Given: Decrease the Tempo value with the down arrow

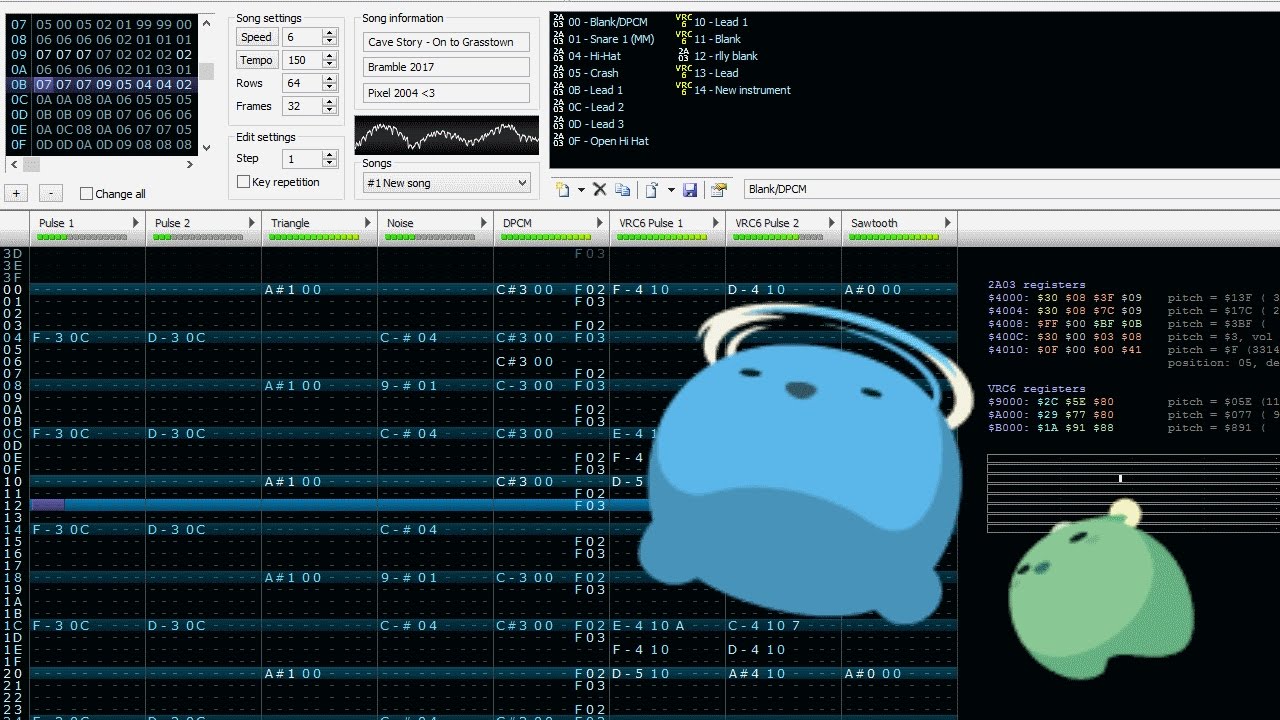Looking at the screenshot, I should click(x=330, y=65).
